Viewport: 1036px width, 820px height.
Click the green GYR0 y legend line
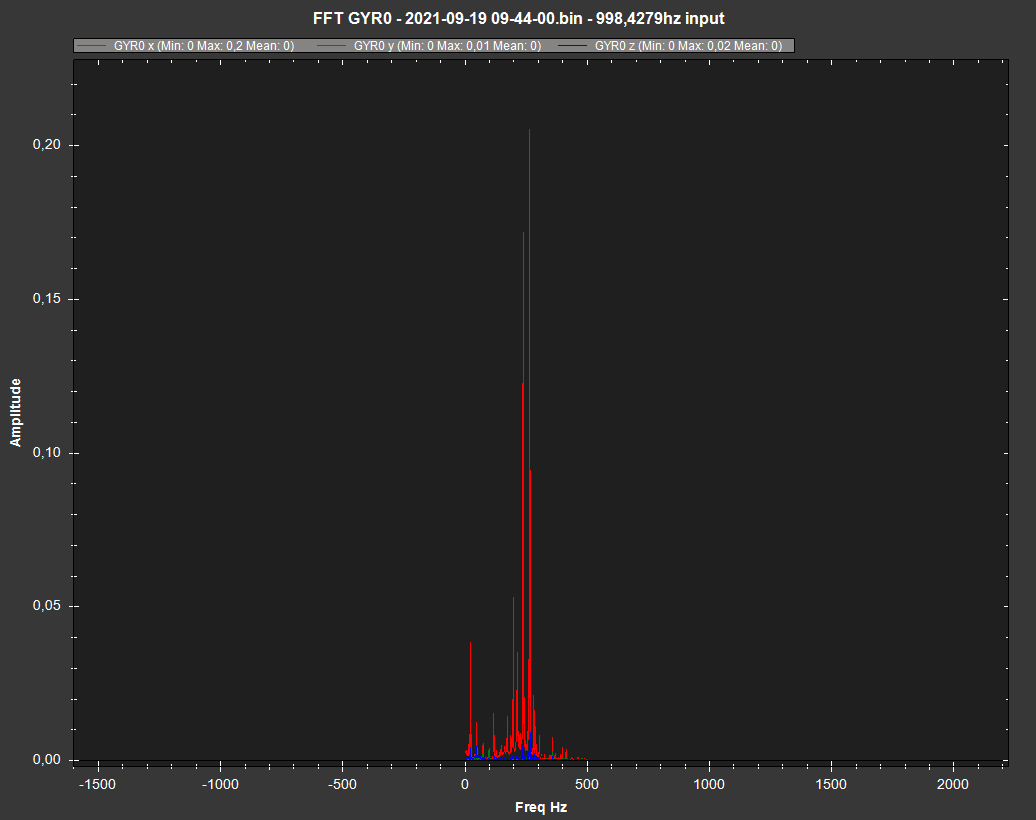pos(332,46)
